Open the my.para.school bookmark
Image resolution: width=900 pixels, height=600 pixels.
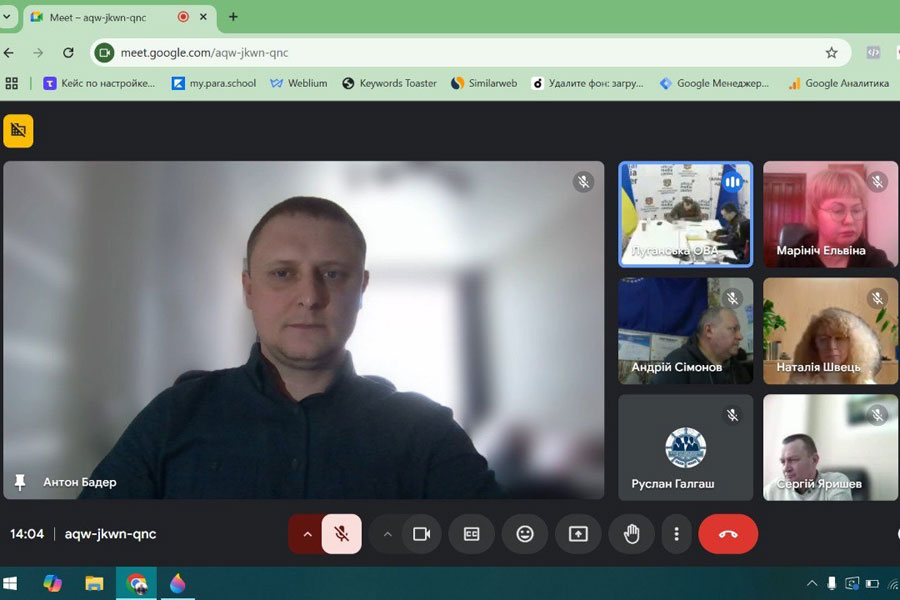(214, 83)
